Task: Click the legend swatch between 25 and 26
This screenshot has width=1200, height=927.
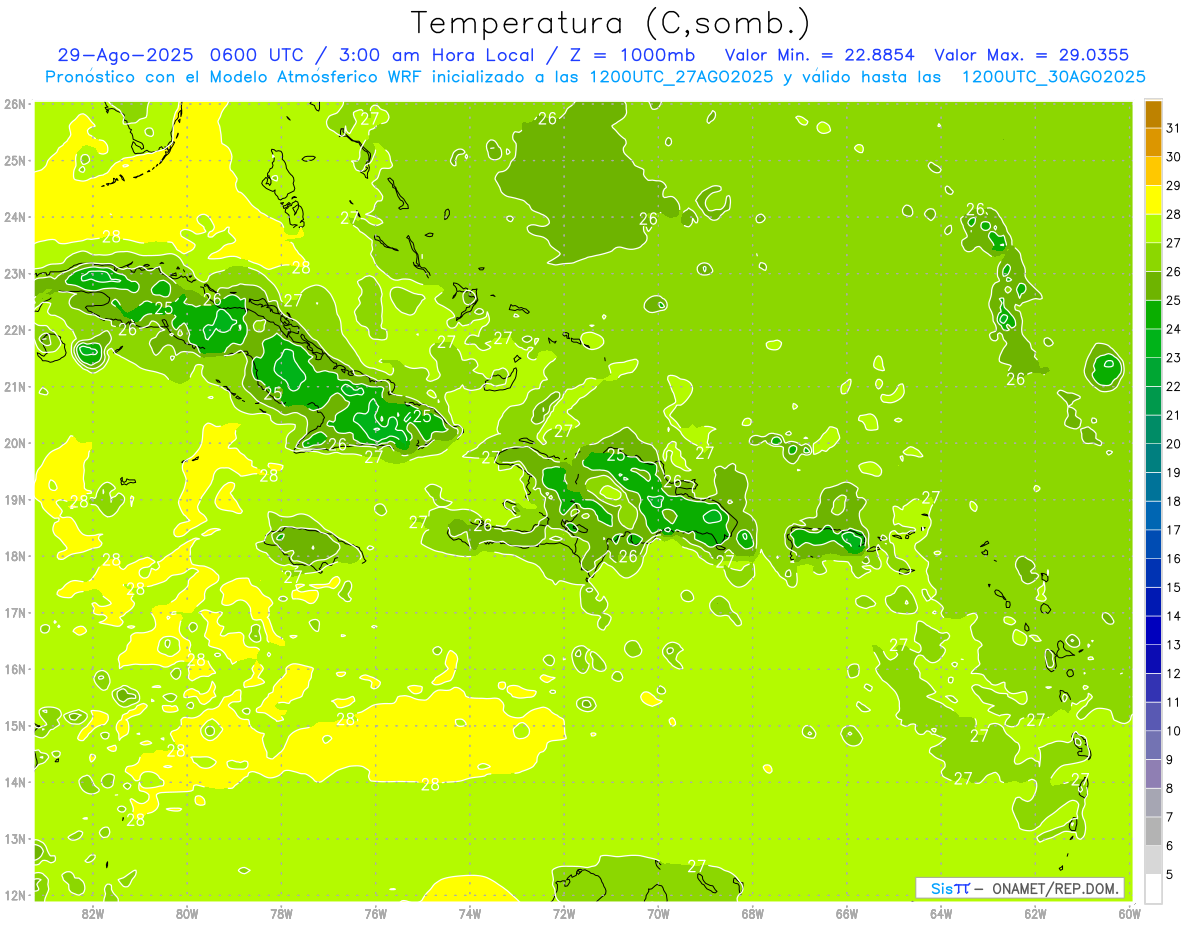Action: (1153, 286)
